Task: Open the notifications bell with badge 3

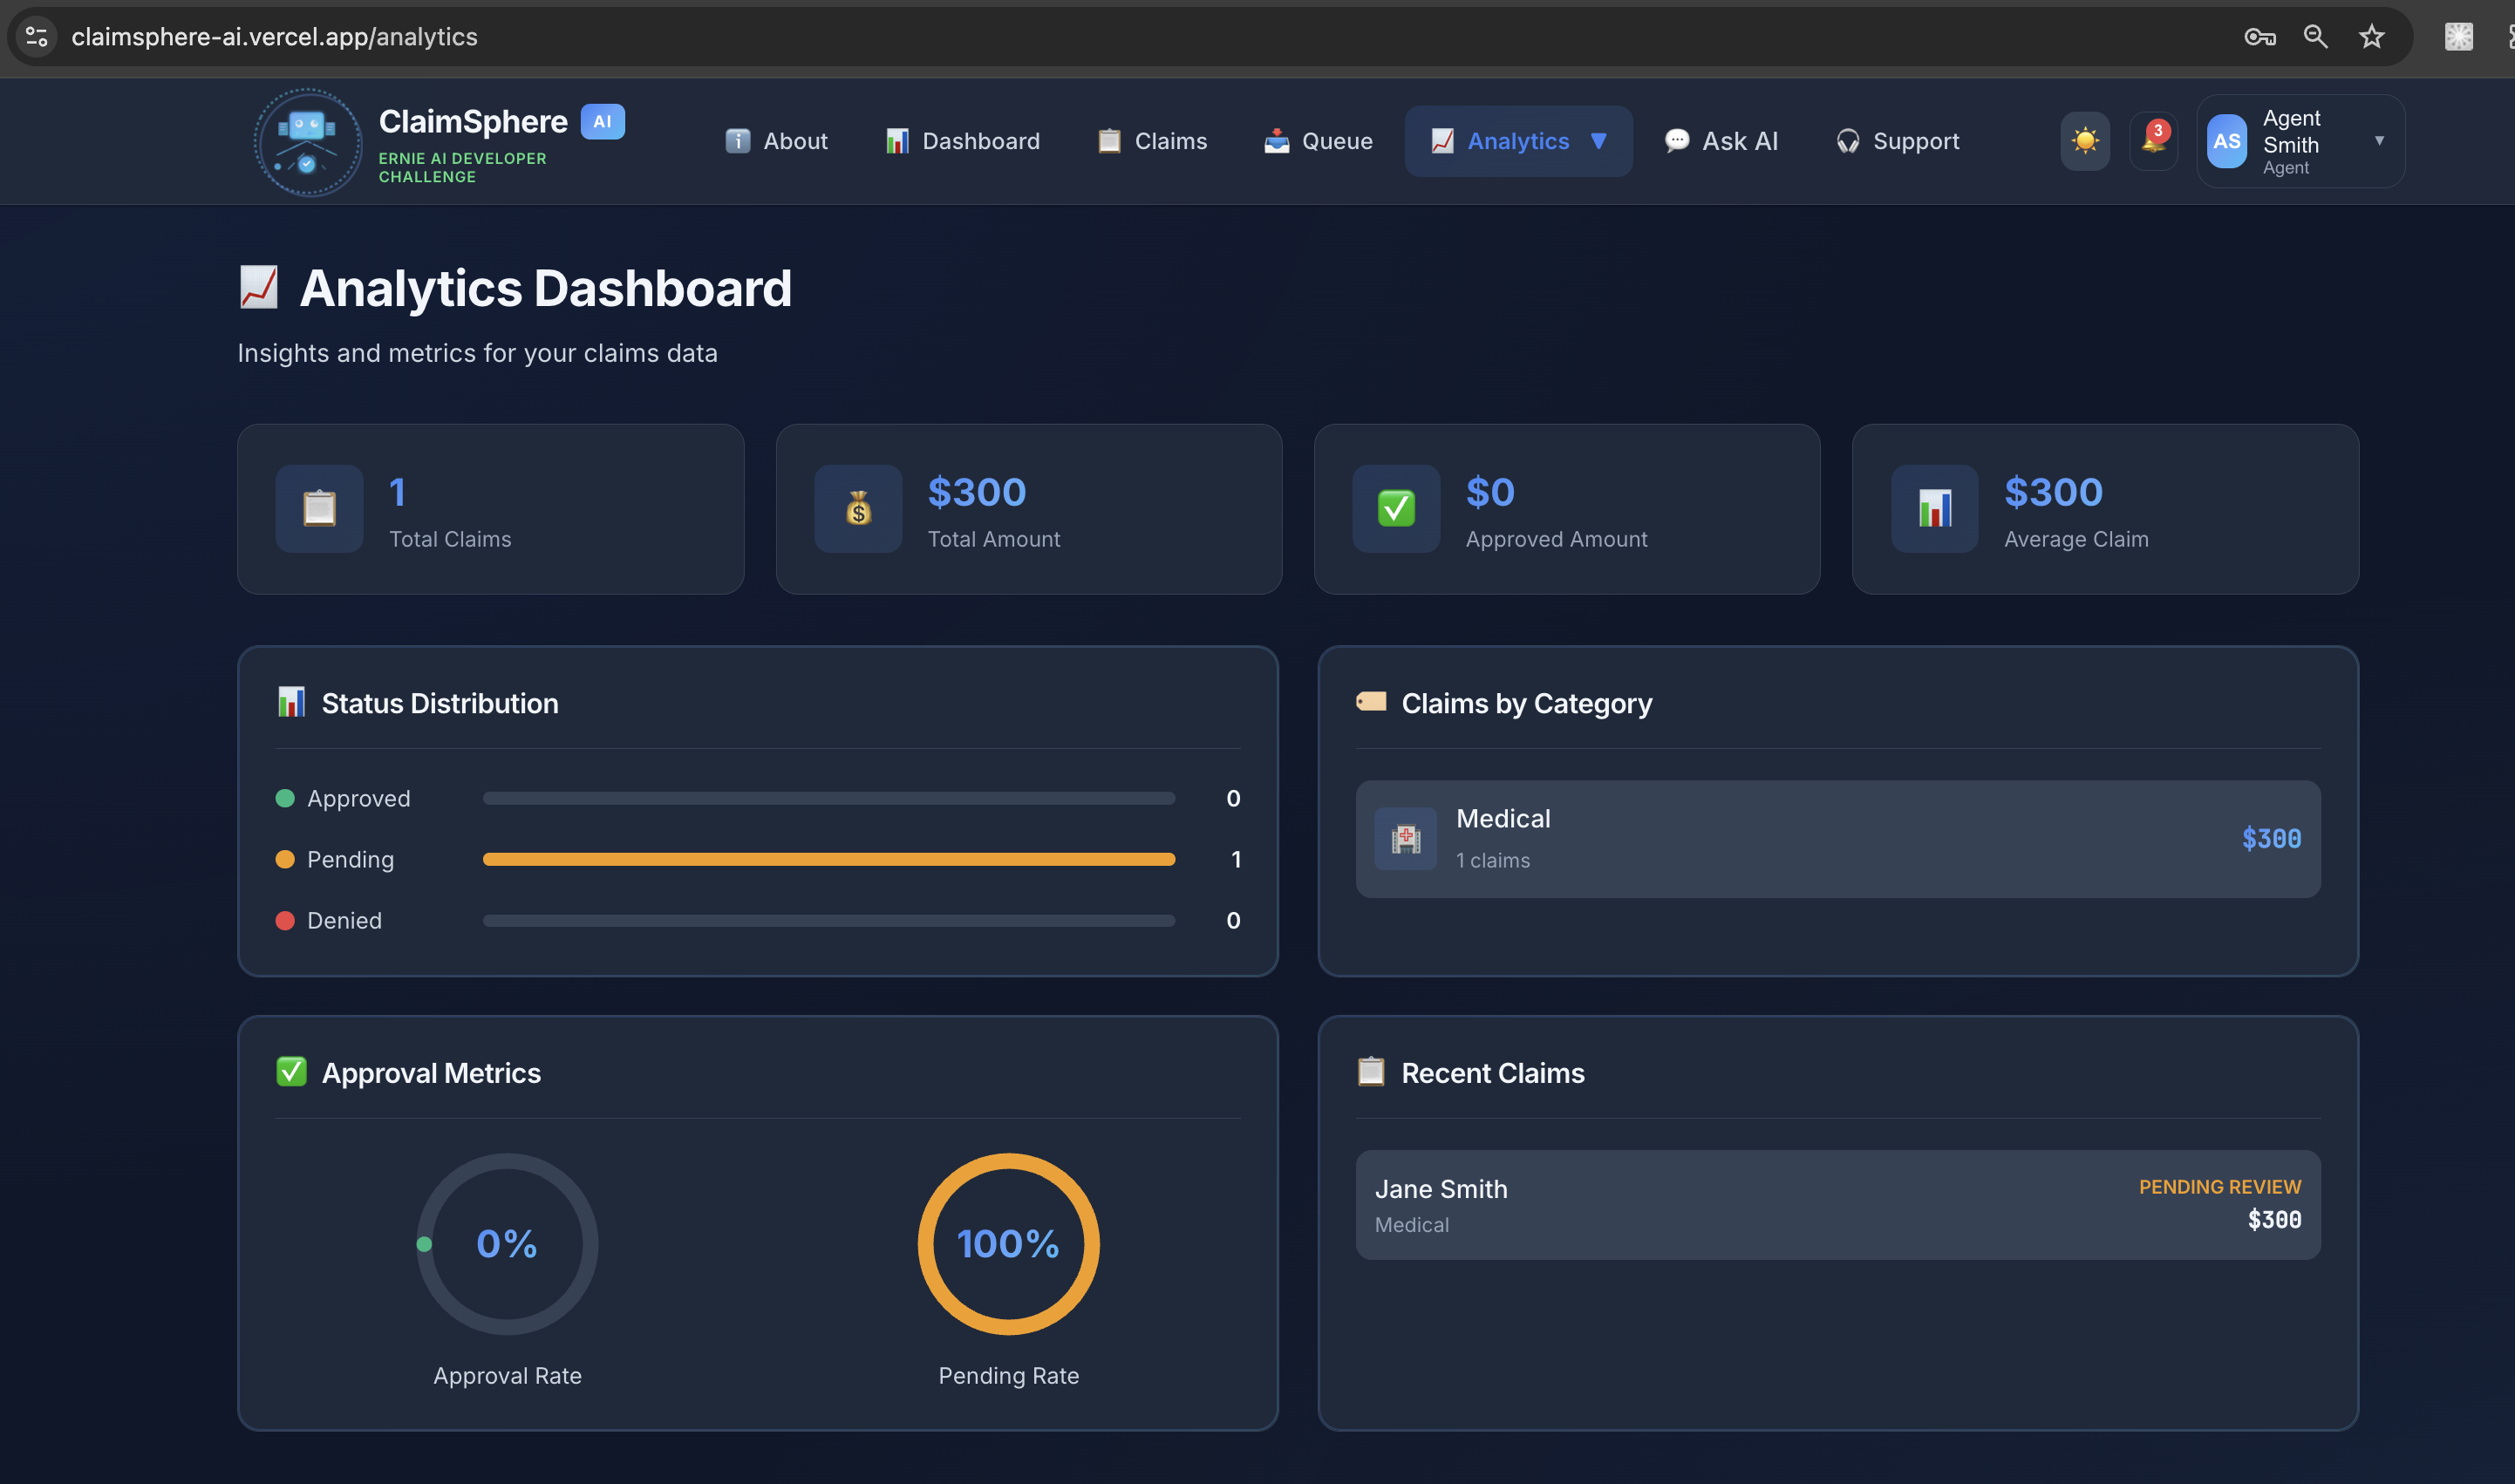Action: click(2153, 141)
